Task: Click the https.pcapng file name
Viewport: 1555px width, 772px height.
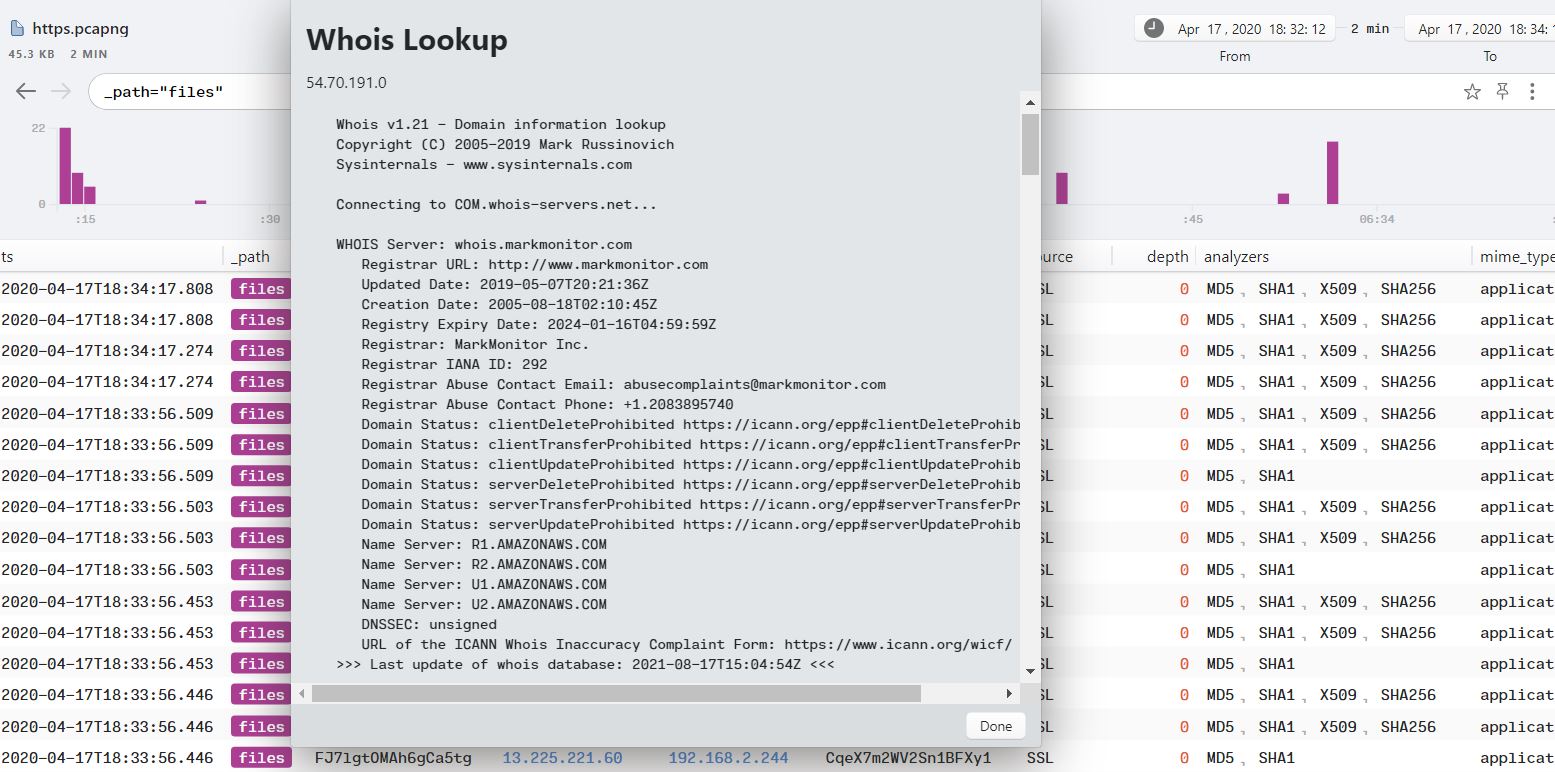Action: pyautogui.click(x=81, y=28)
